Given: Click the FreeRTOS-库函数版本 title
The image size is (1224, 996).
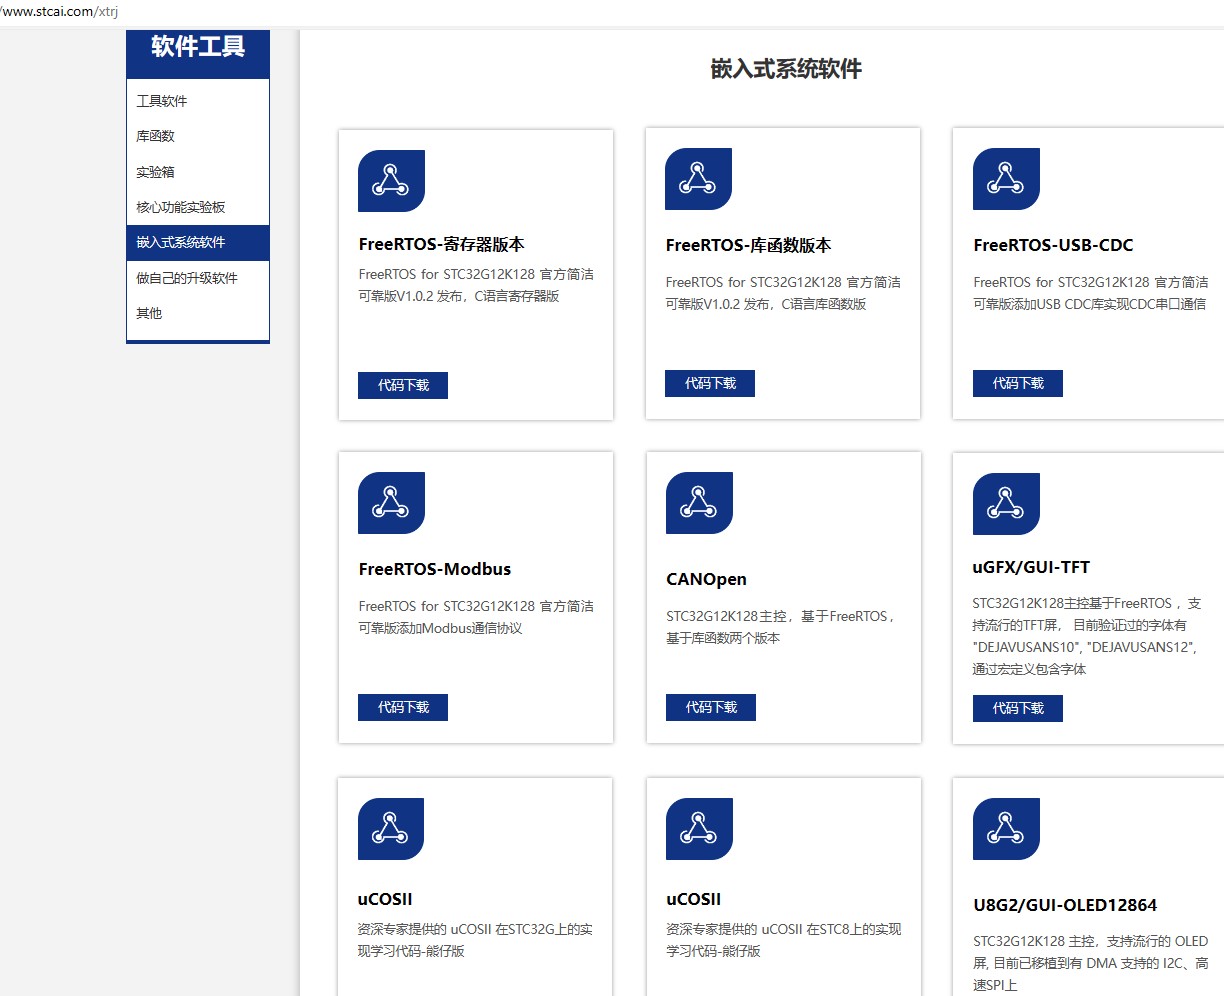Looking at the screenshot, I should [x=748, y=245].
